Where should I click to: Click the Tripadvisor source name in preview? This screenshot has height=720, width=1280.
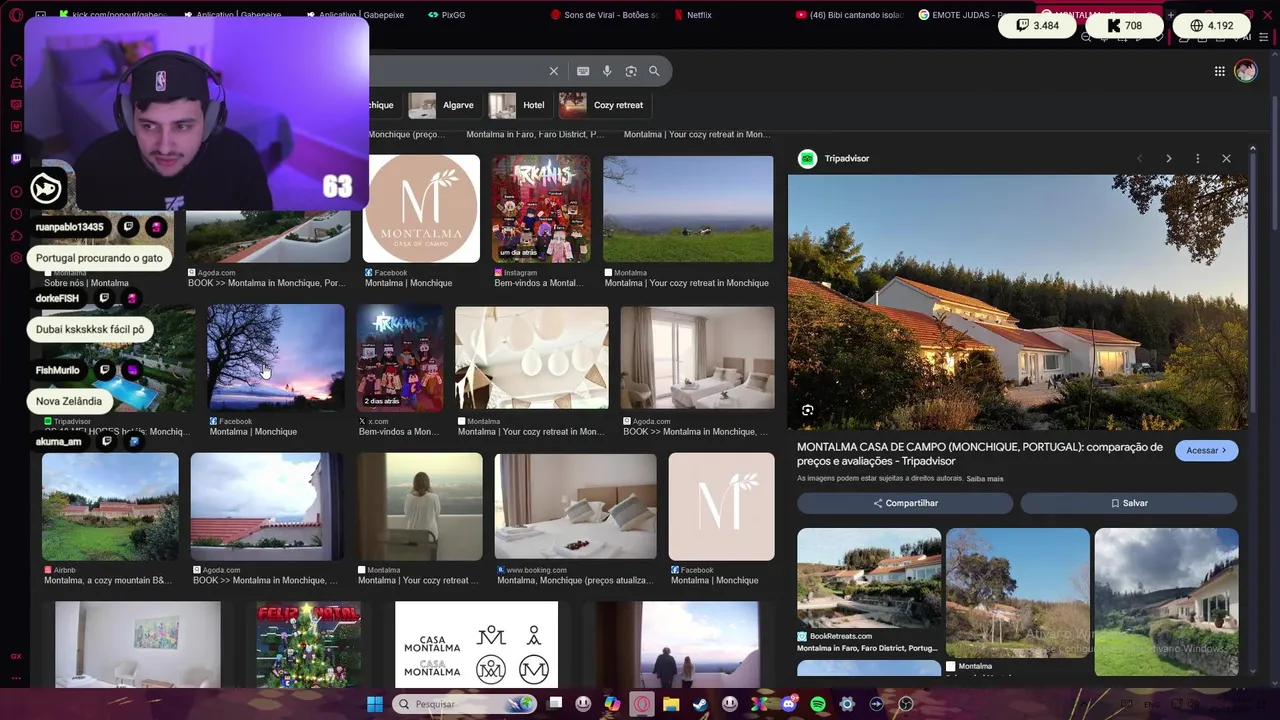[846, 158]
